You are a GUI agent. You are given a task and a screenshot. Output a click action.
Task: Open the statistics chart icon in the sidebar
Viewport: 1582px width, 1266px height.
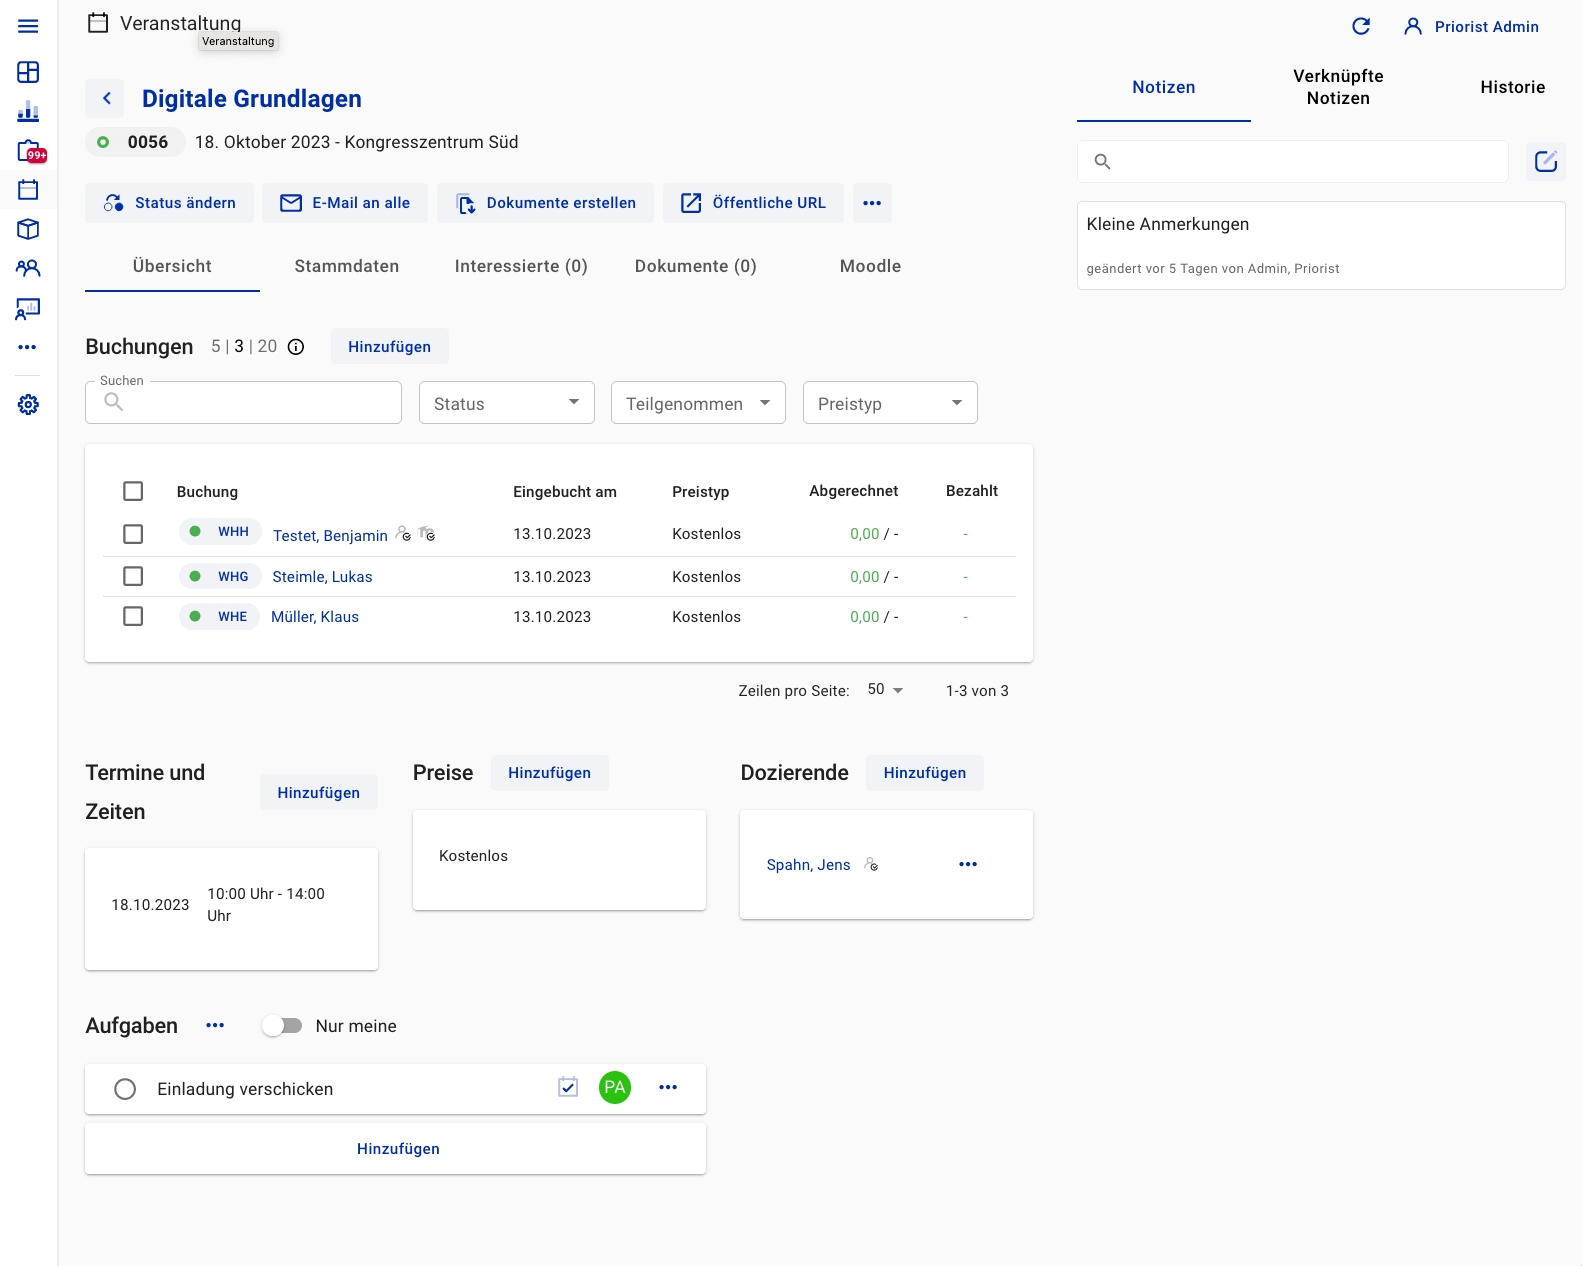click(28, 111)
